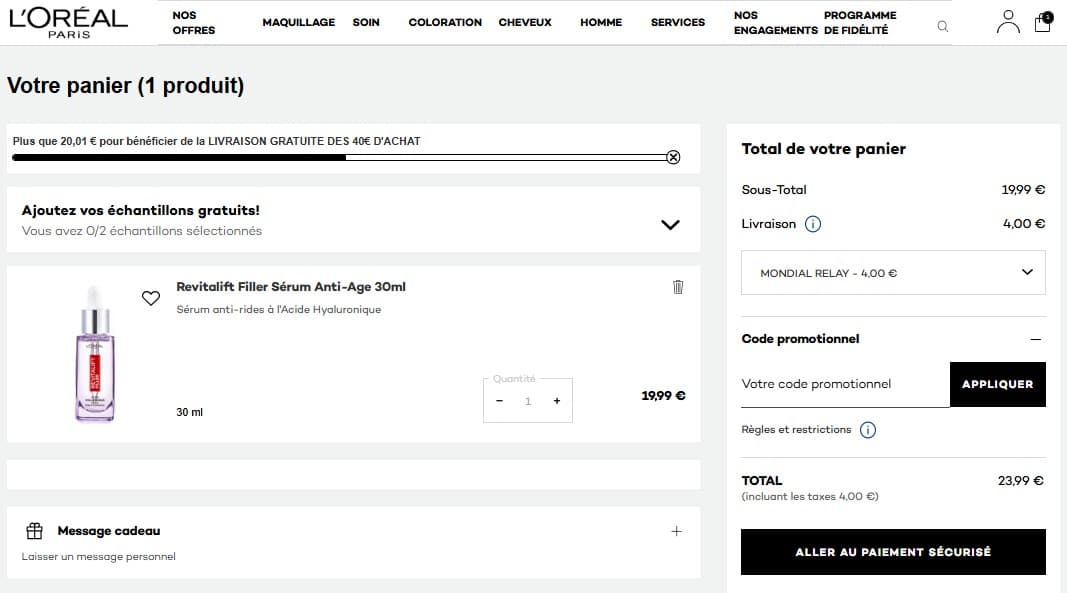Click the free shipping progress bar
Image resolution: width=1067 pixels, height=593 pixels.
pos(340,157)
